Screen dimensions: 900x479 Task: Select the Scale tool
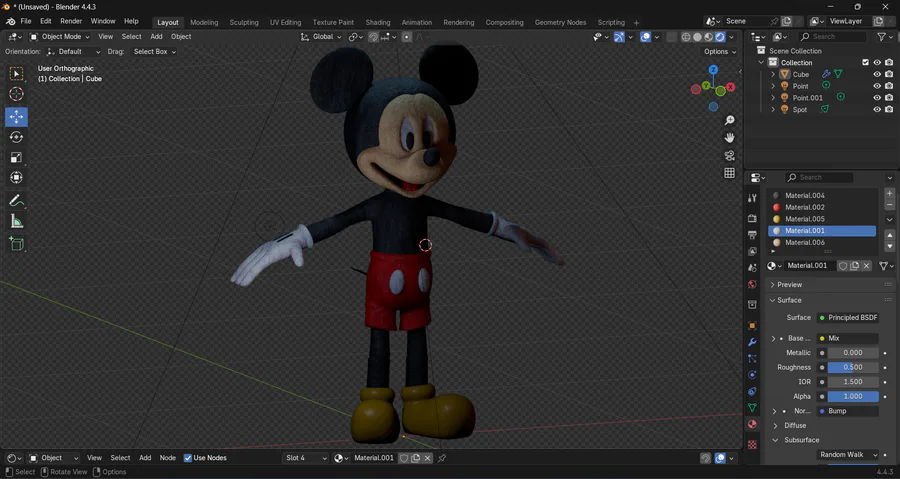click(16, 157)
